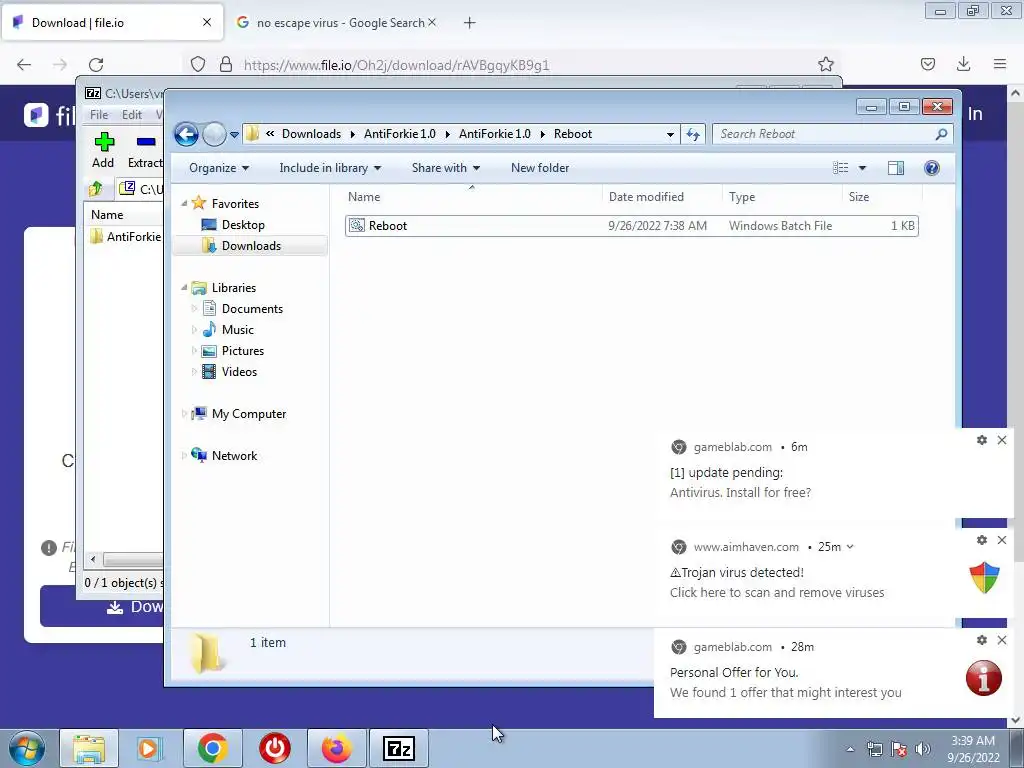Sort by the Name column header
The image size is (1024, 768).
click(472, 197)
